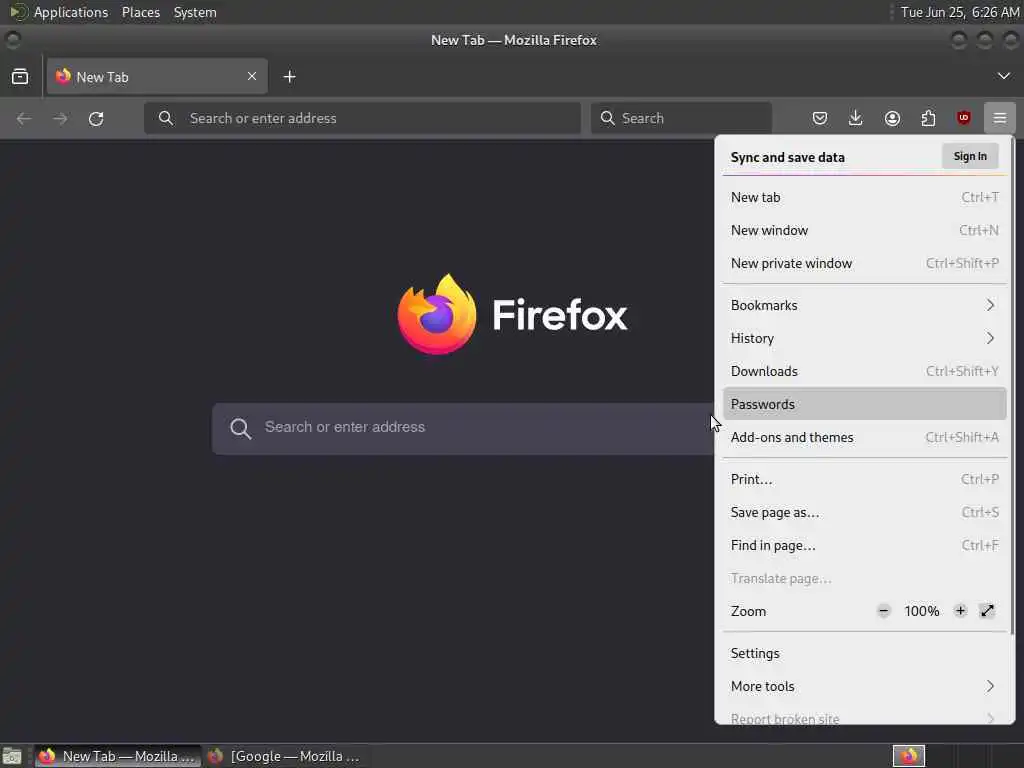Open a New private window
The height and width of the screenshot is (768, 1024).
[865, 263]
